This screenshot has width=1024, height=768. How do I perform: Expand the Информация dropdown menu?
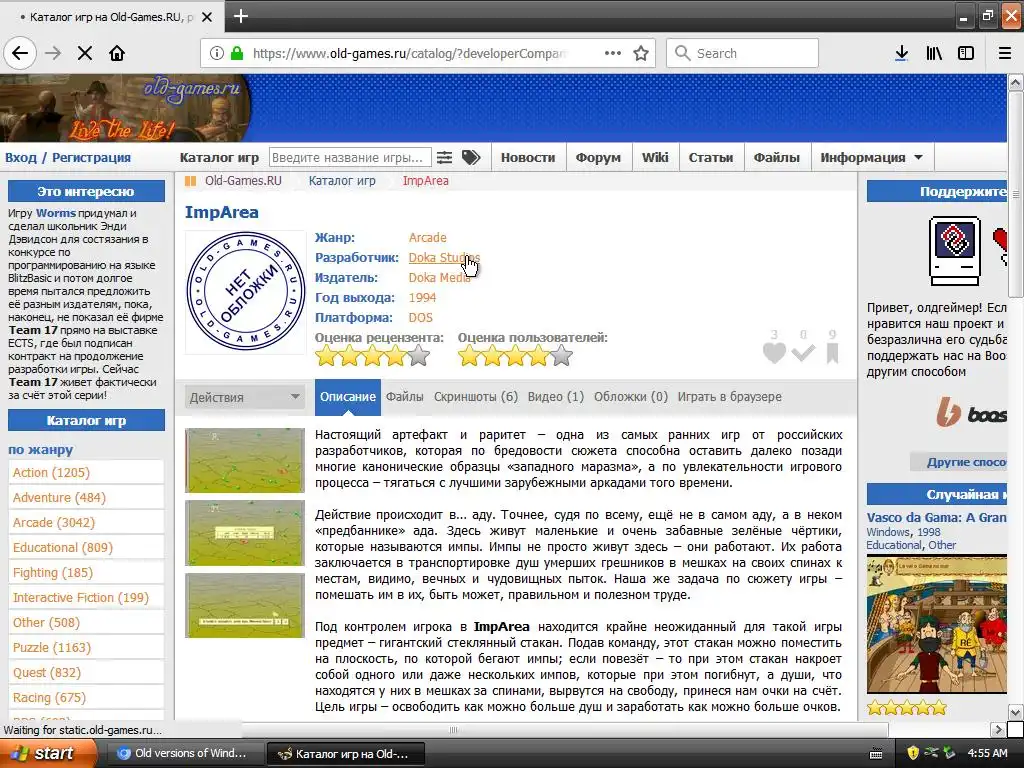871,157
